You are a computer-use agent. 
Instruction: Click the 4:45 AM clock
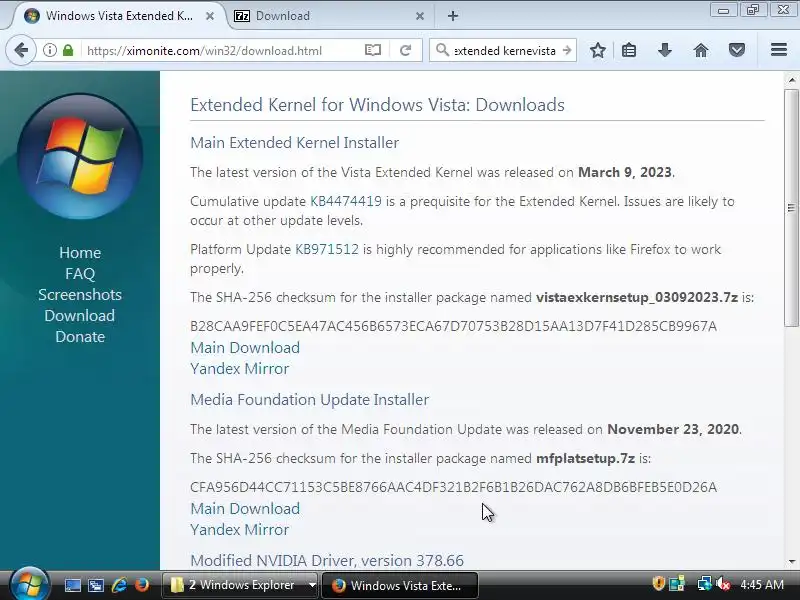click(762, 584)
